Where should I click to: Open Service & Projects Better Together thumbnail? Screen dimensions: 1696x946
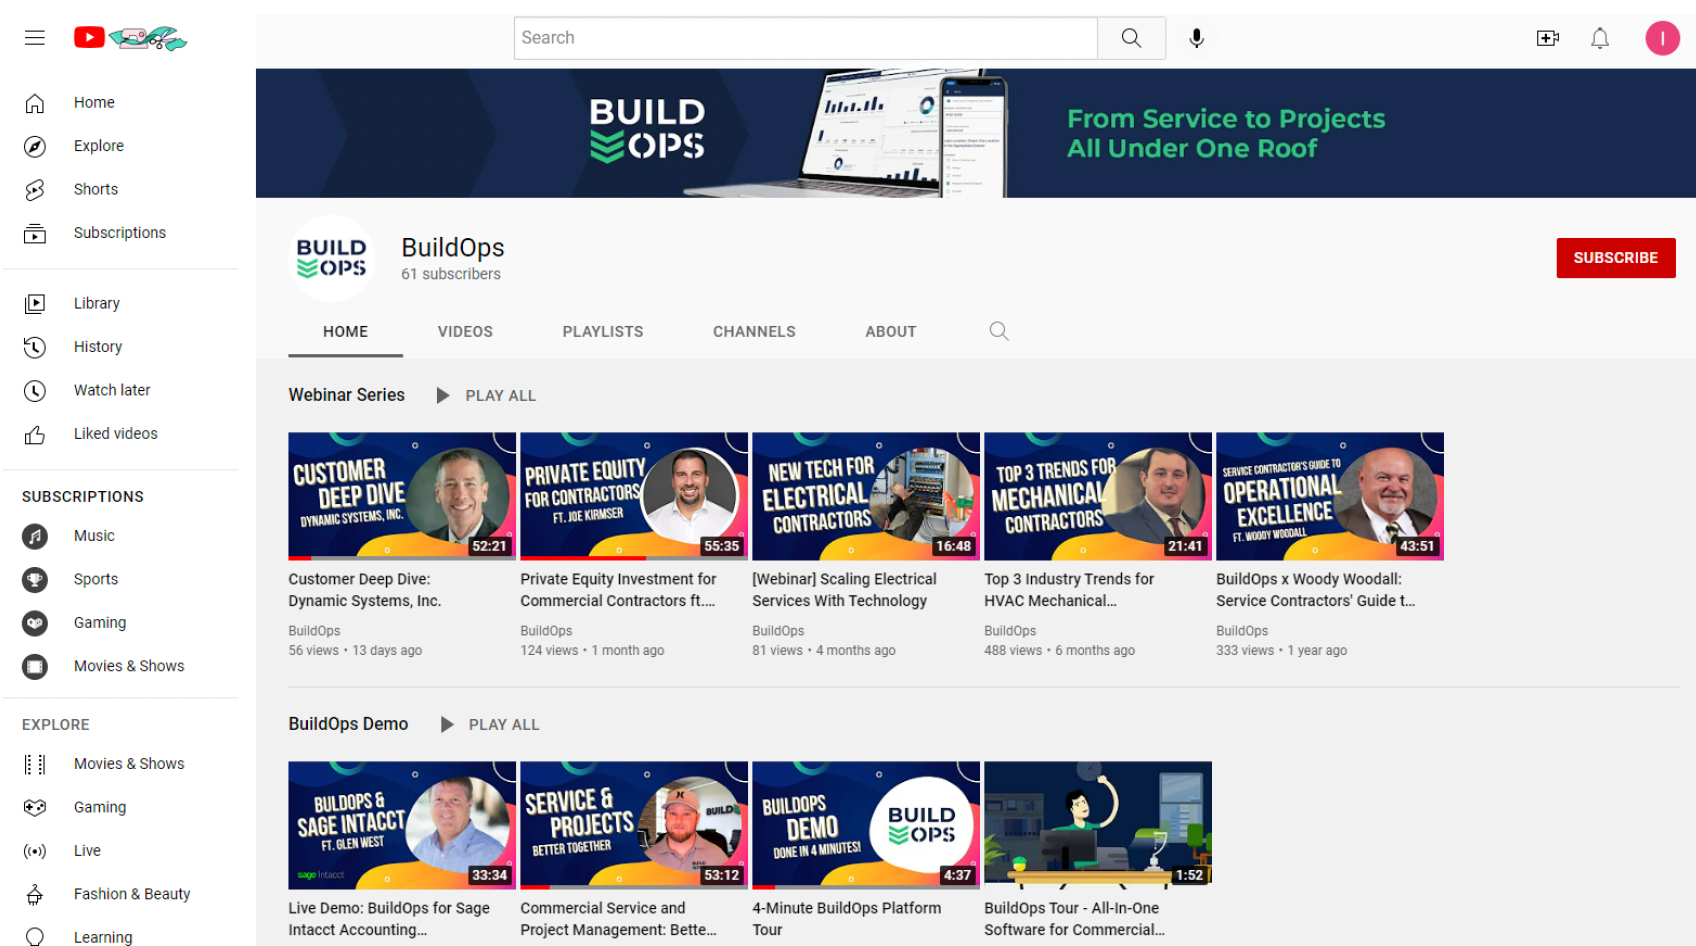coord(634,825)
